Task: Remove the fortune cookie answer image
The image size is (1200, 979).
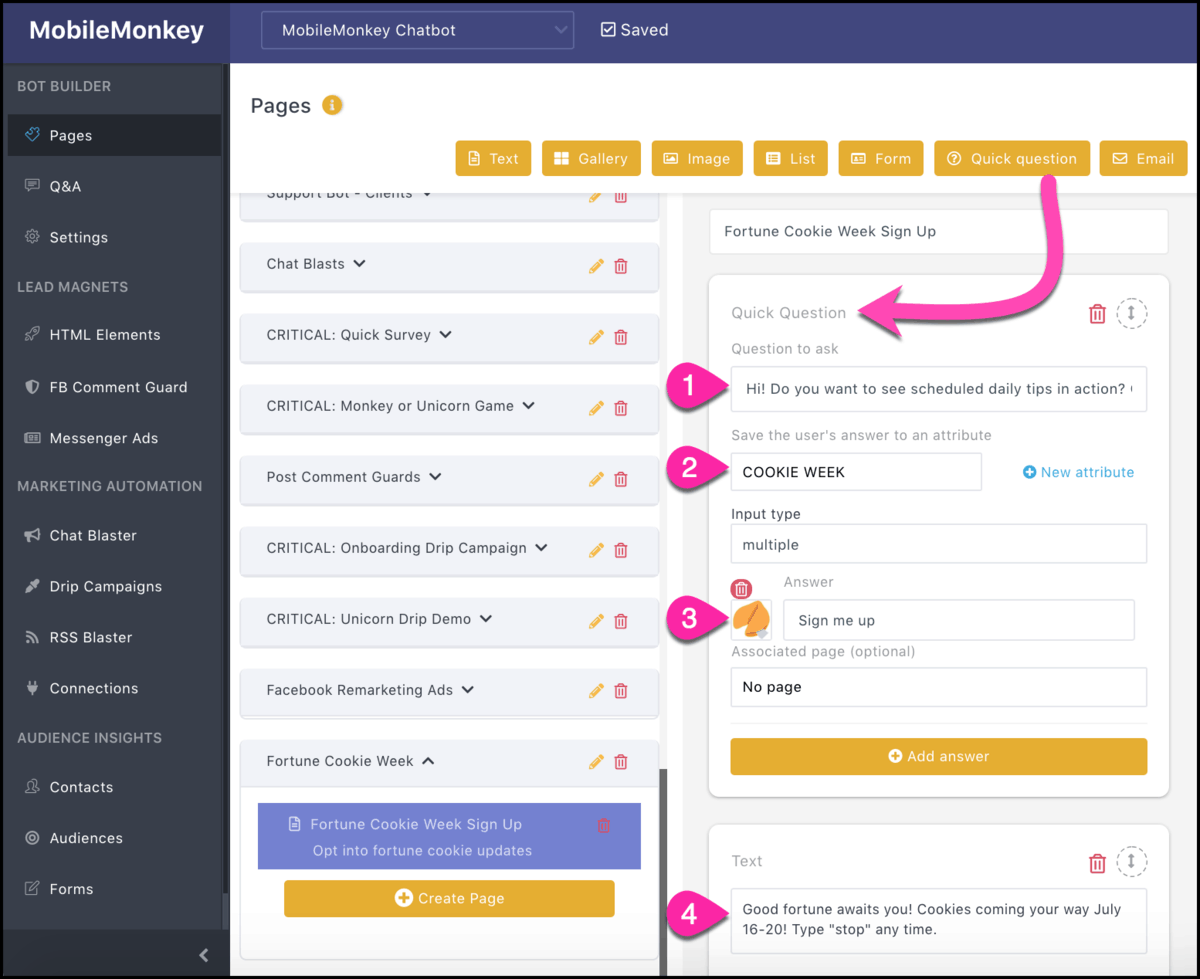Action: coord(741,589)
